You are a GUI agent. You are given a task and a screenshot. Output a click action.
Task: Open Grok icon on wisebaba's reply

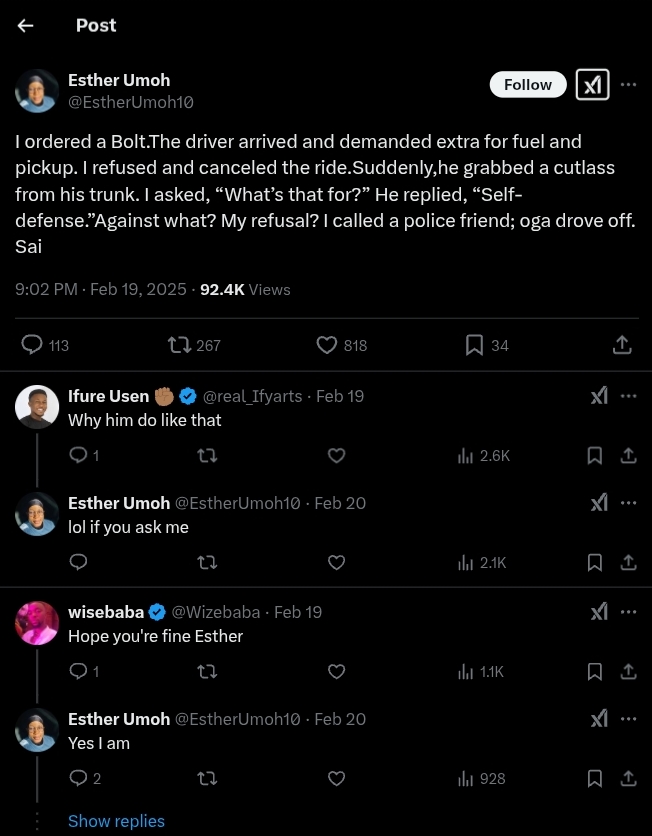point(599,611)
